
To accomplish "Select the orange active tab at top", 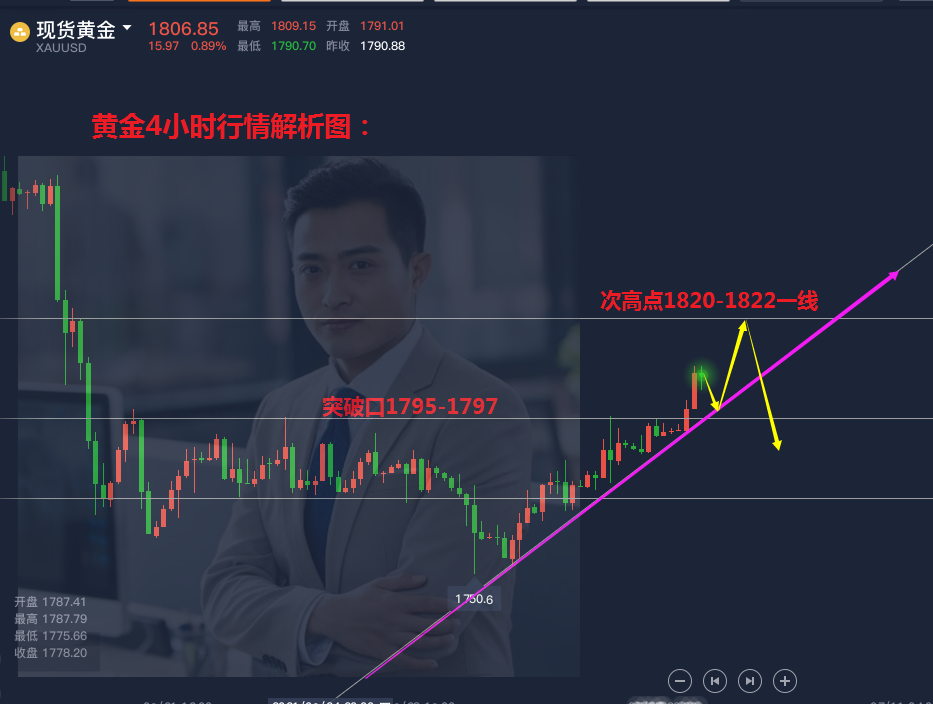I will pos(199,1).
